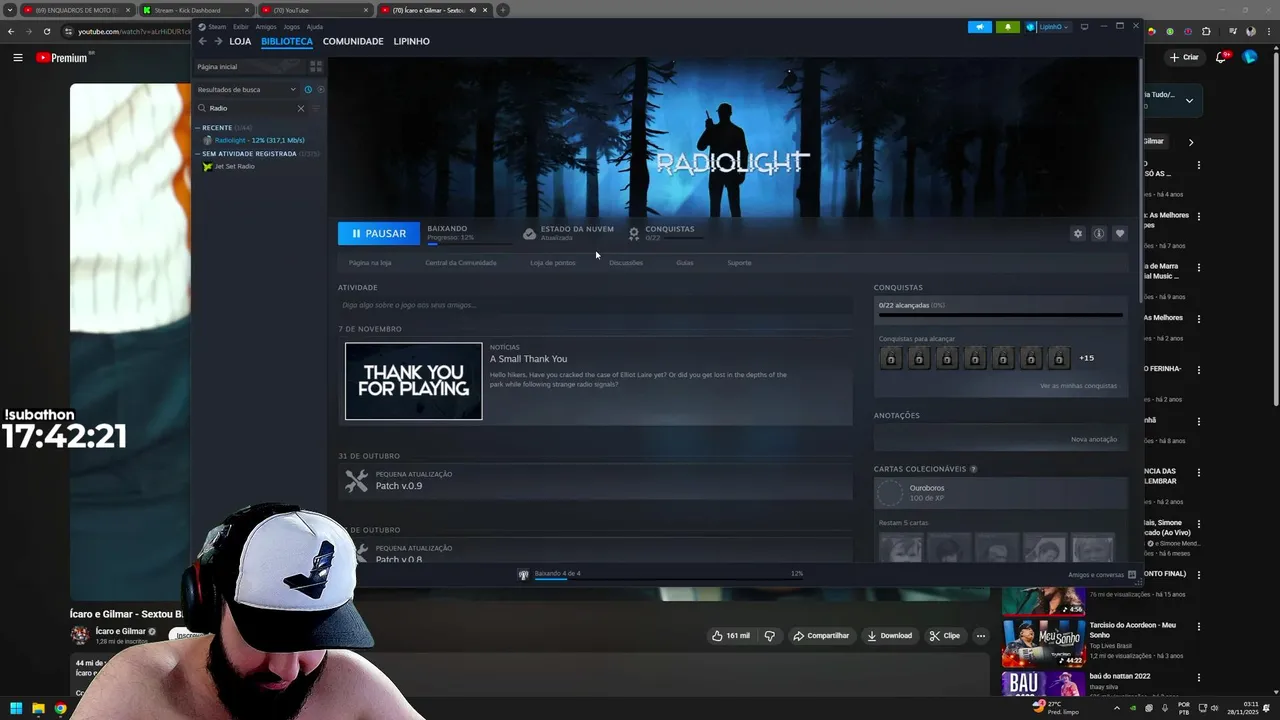This screenshot has height=720, width=1280.
Task: Add Radiolight to favorites with heart icon
Action: point(1119,233)
